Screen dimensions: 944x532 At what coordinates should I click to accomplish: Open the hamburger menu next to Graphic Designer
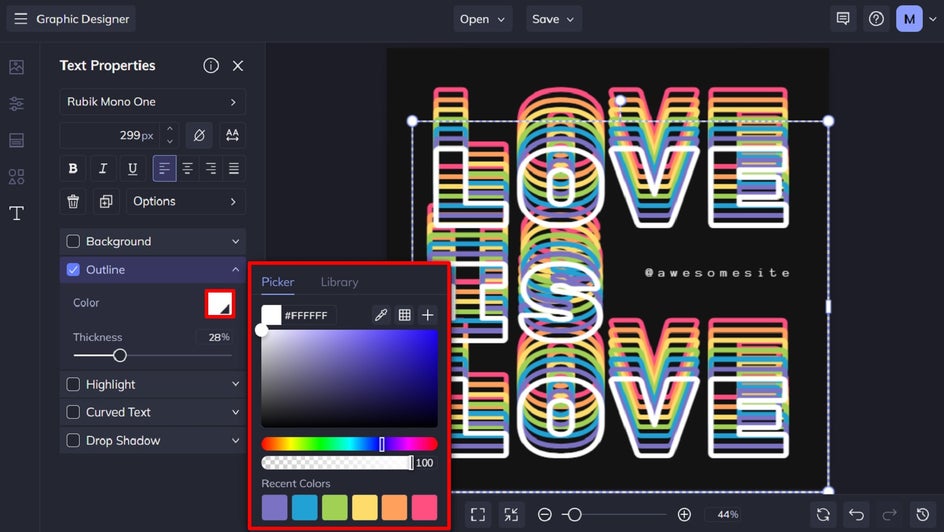(20, 19)
